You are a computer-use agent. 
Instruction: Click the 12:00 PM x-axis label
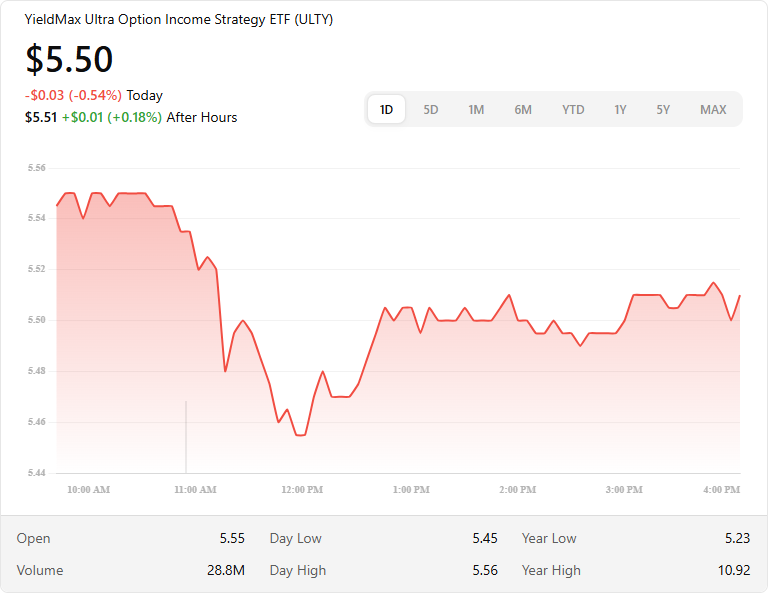[x=302, y=490]
